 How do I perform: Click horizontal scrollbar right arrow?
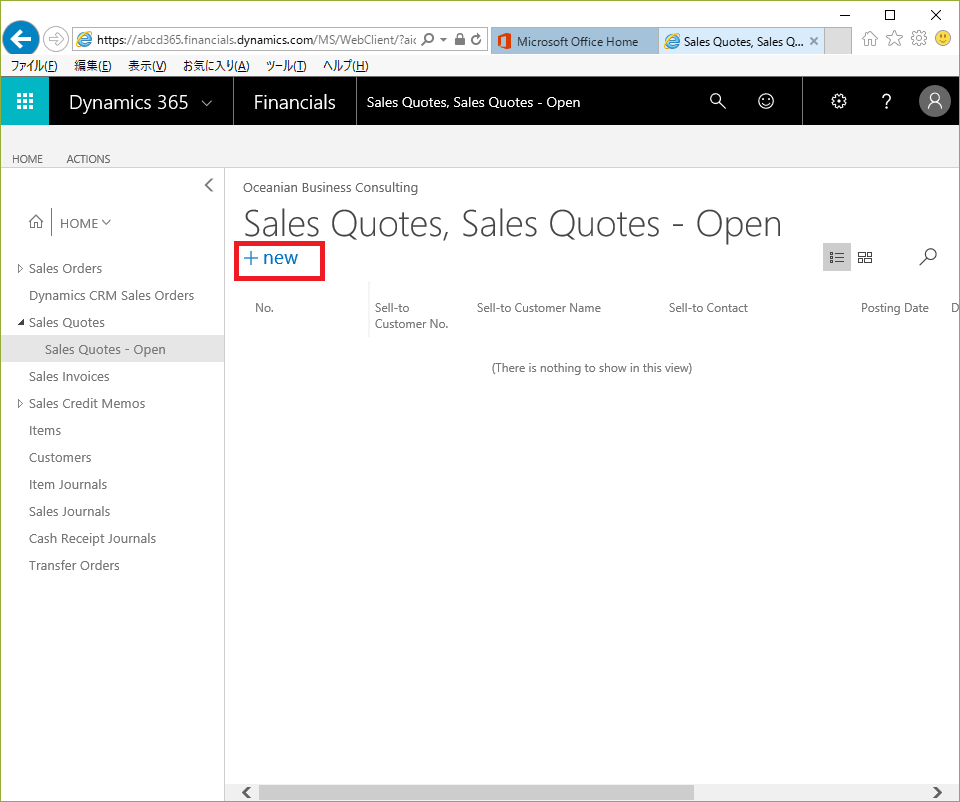pos(937,792)
